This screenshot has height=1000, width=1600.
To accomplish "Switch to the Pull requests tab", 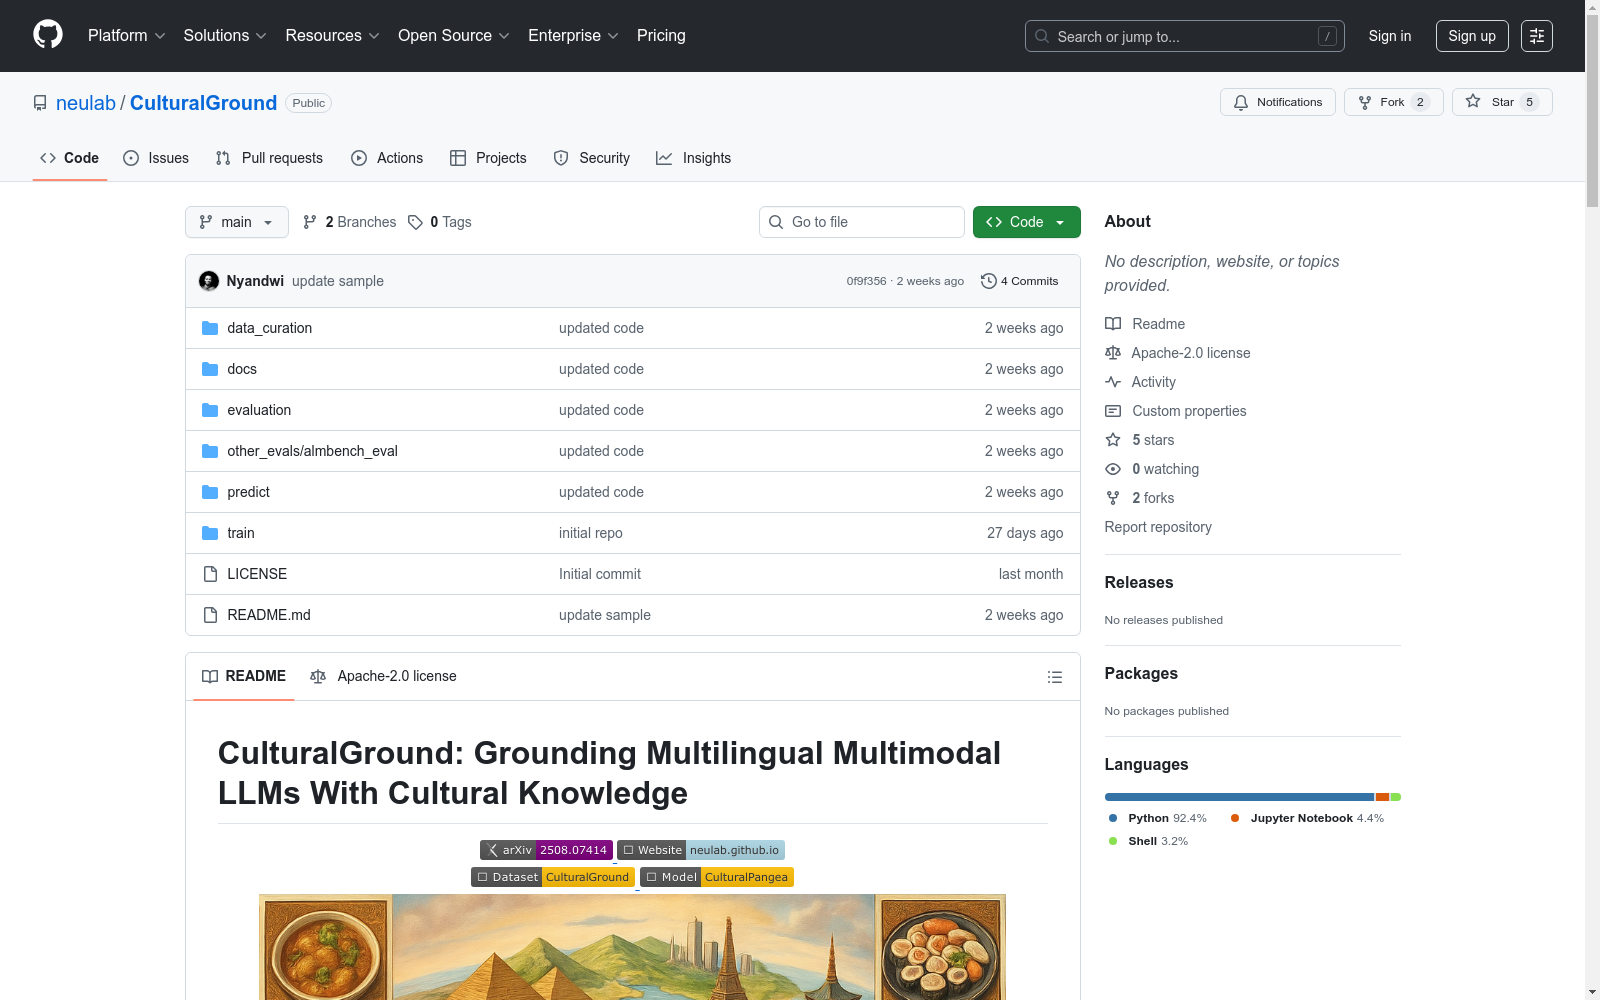I will click(269, 158).
